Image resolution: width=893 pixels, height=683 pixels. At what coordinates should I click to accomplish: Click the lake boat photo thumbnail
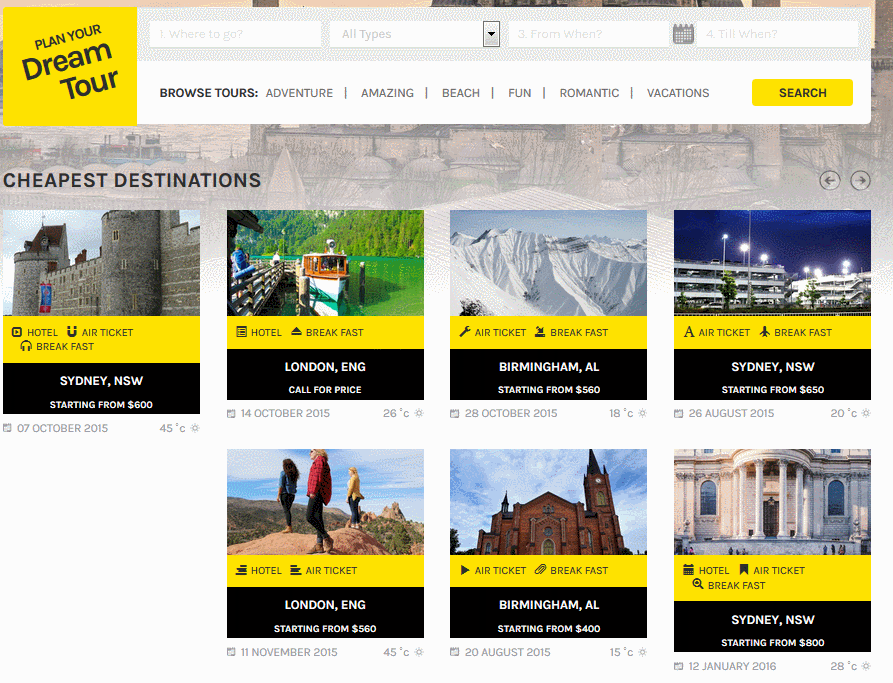[x=325, y=263]
